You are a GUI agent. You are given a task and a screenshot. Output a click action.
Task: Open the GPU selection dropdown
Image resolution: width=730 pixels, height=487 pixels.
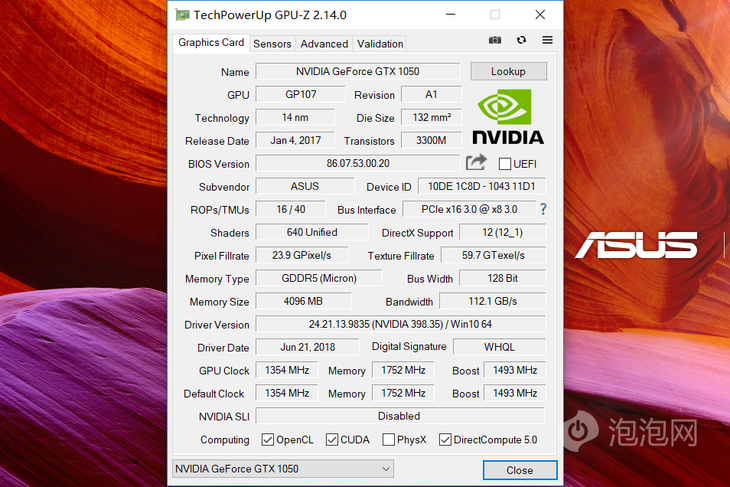[283, 469]
